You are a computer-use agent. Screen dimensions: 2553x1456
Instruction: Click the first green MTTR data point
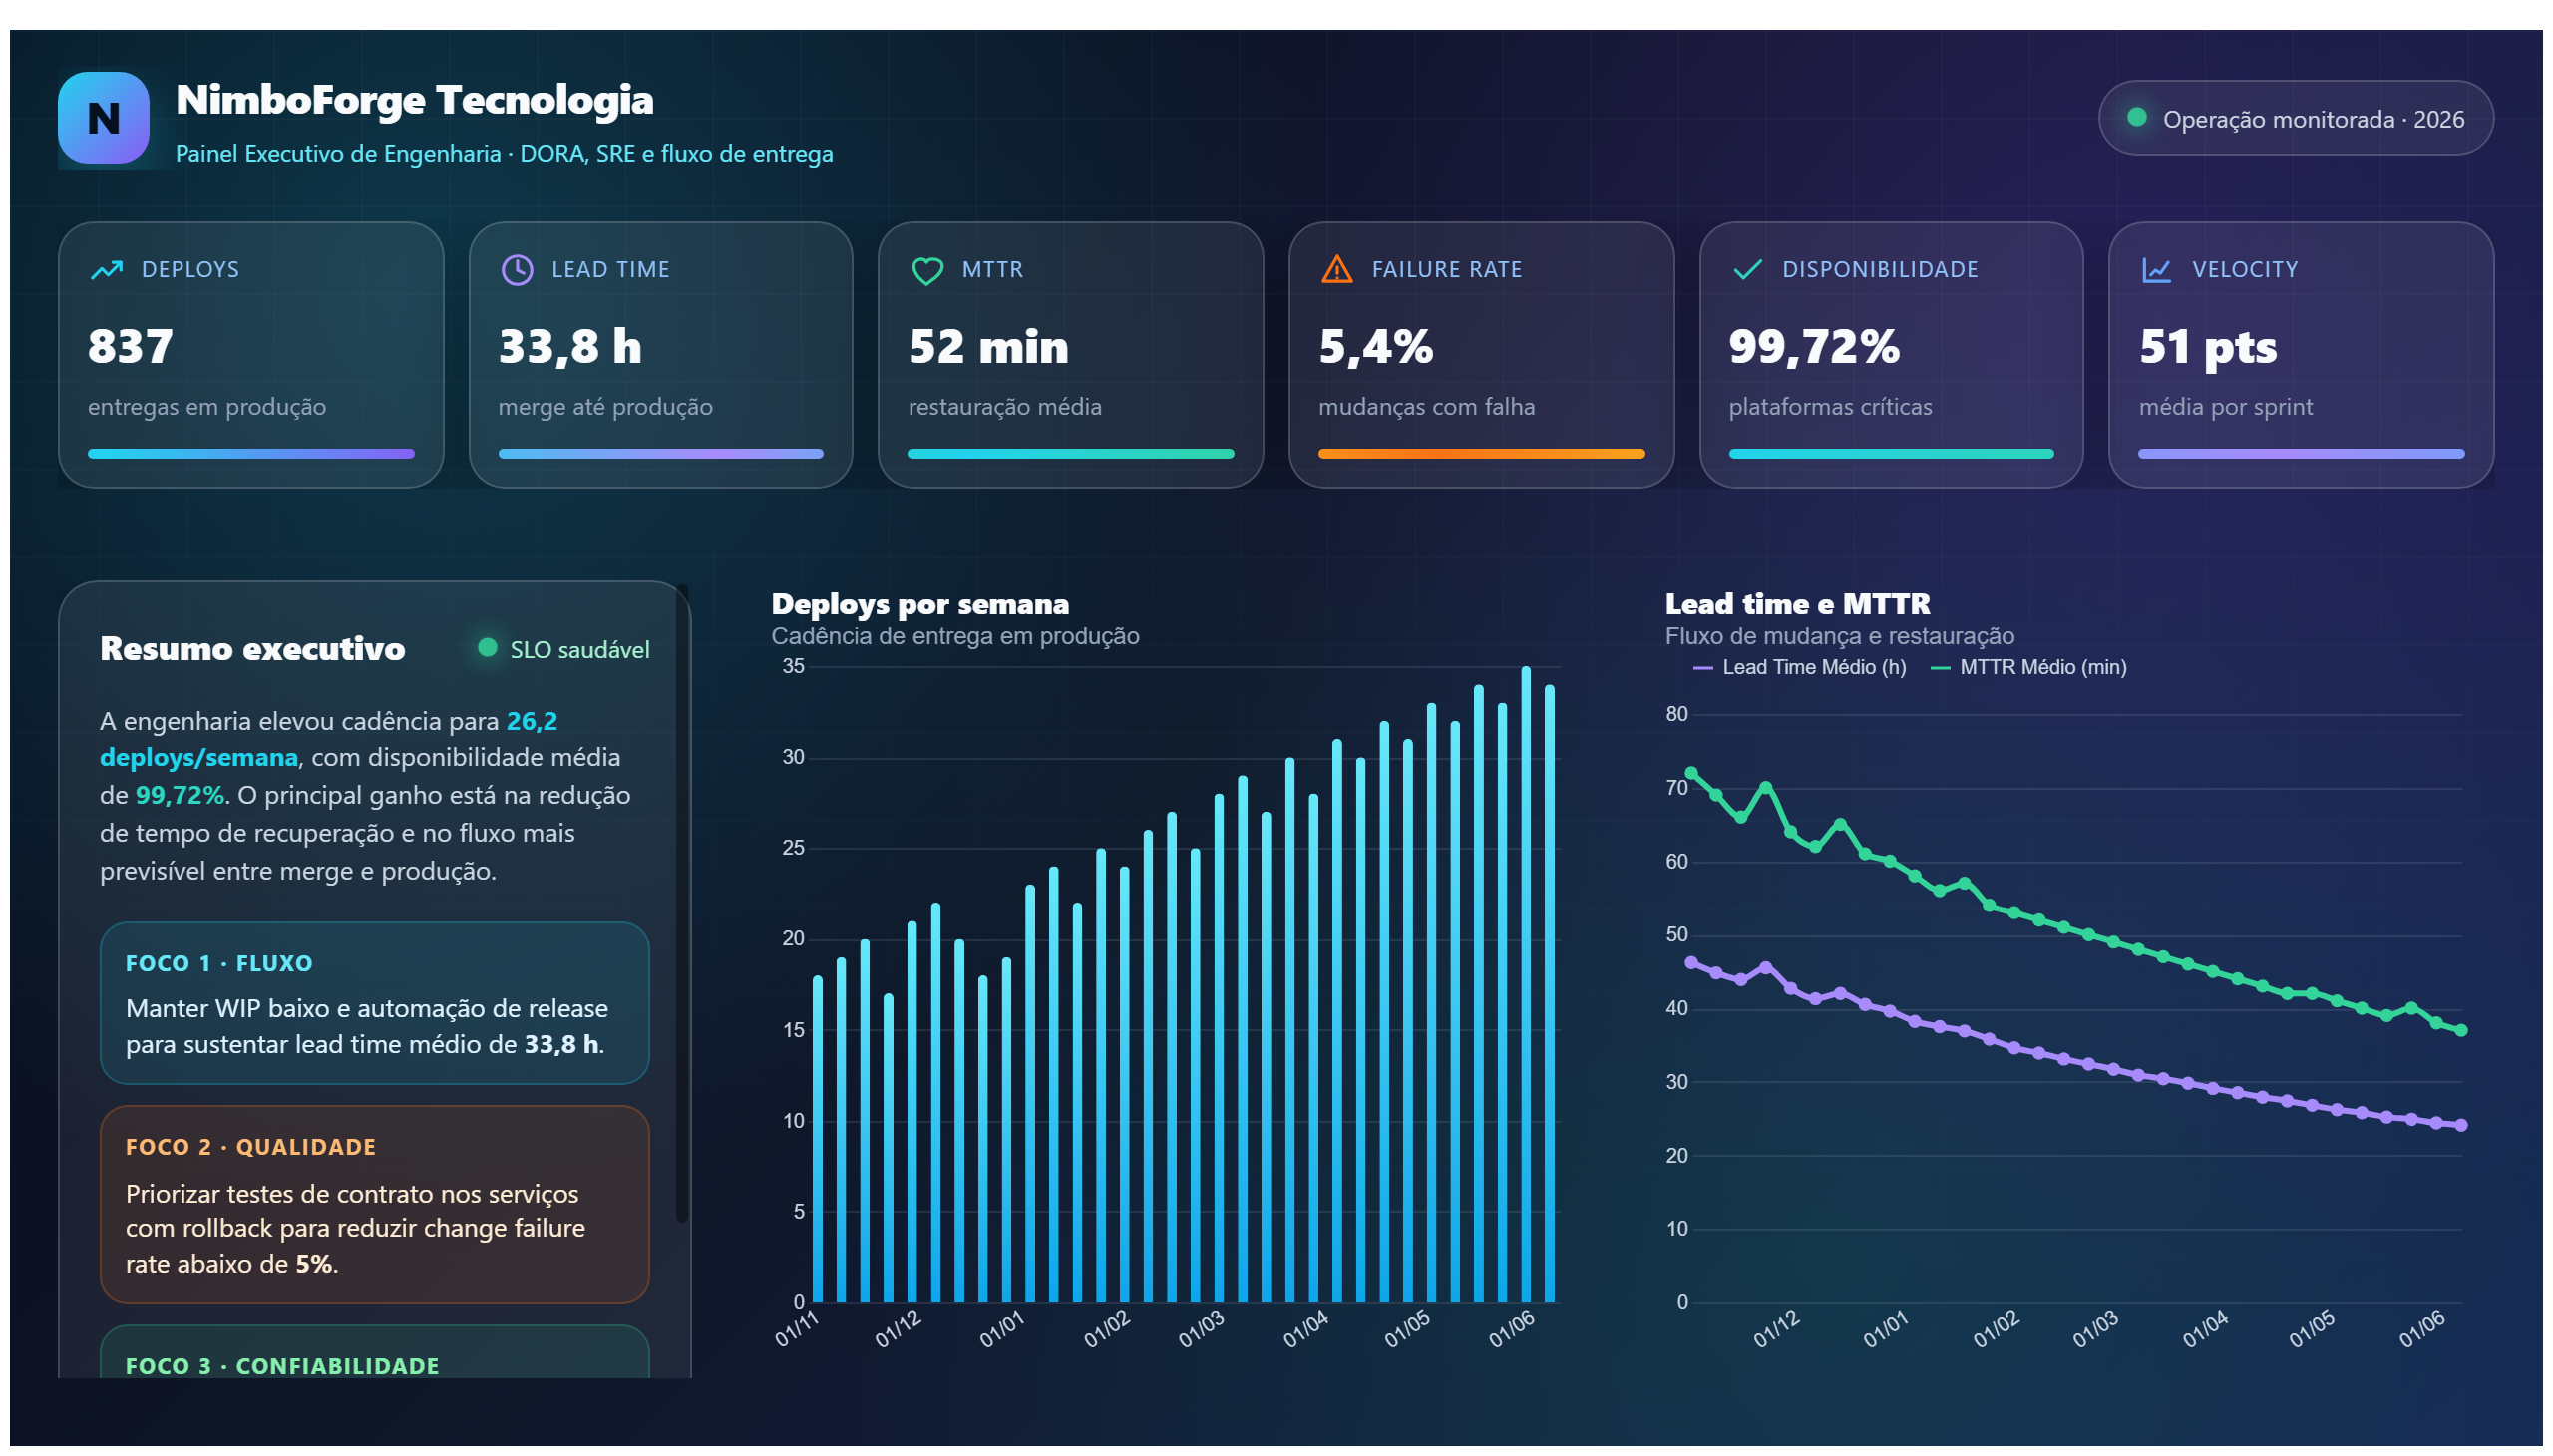coord(1692,773)
